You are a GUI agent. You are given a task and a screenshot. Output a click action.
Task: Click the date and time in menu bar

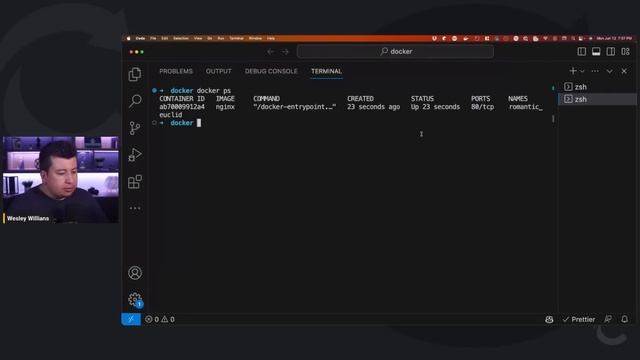pyautogui.click(x=614, y=38)
